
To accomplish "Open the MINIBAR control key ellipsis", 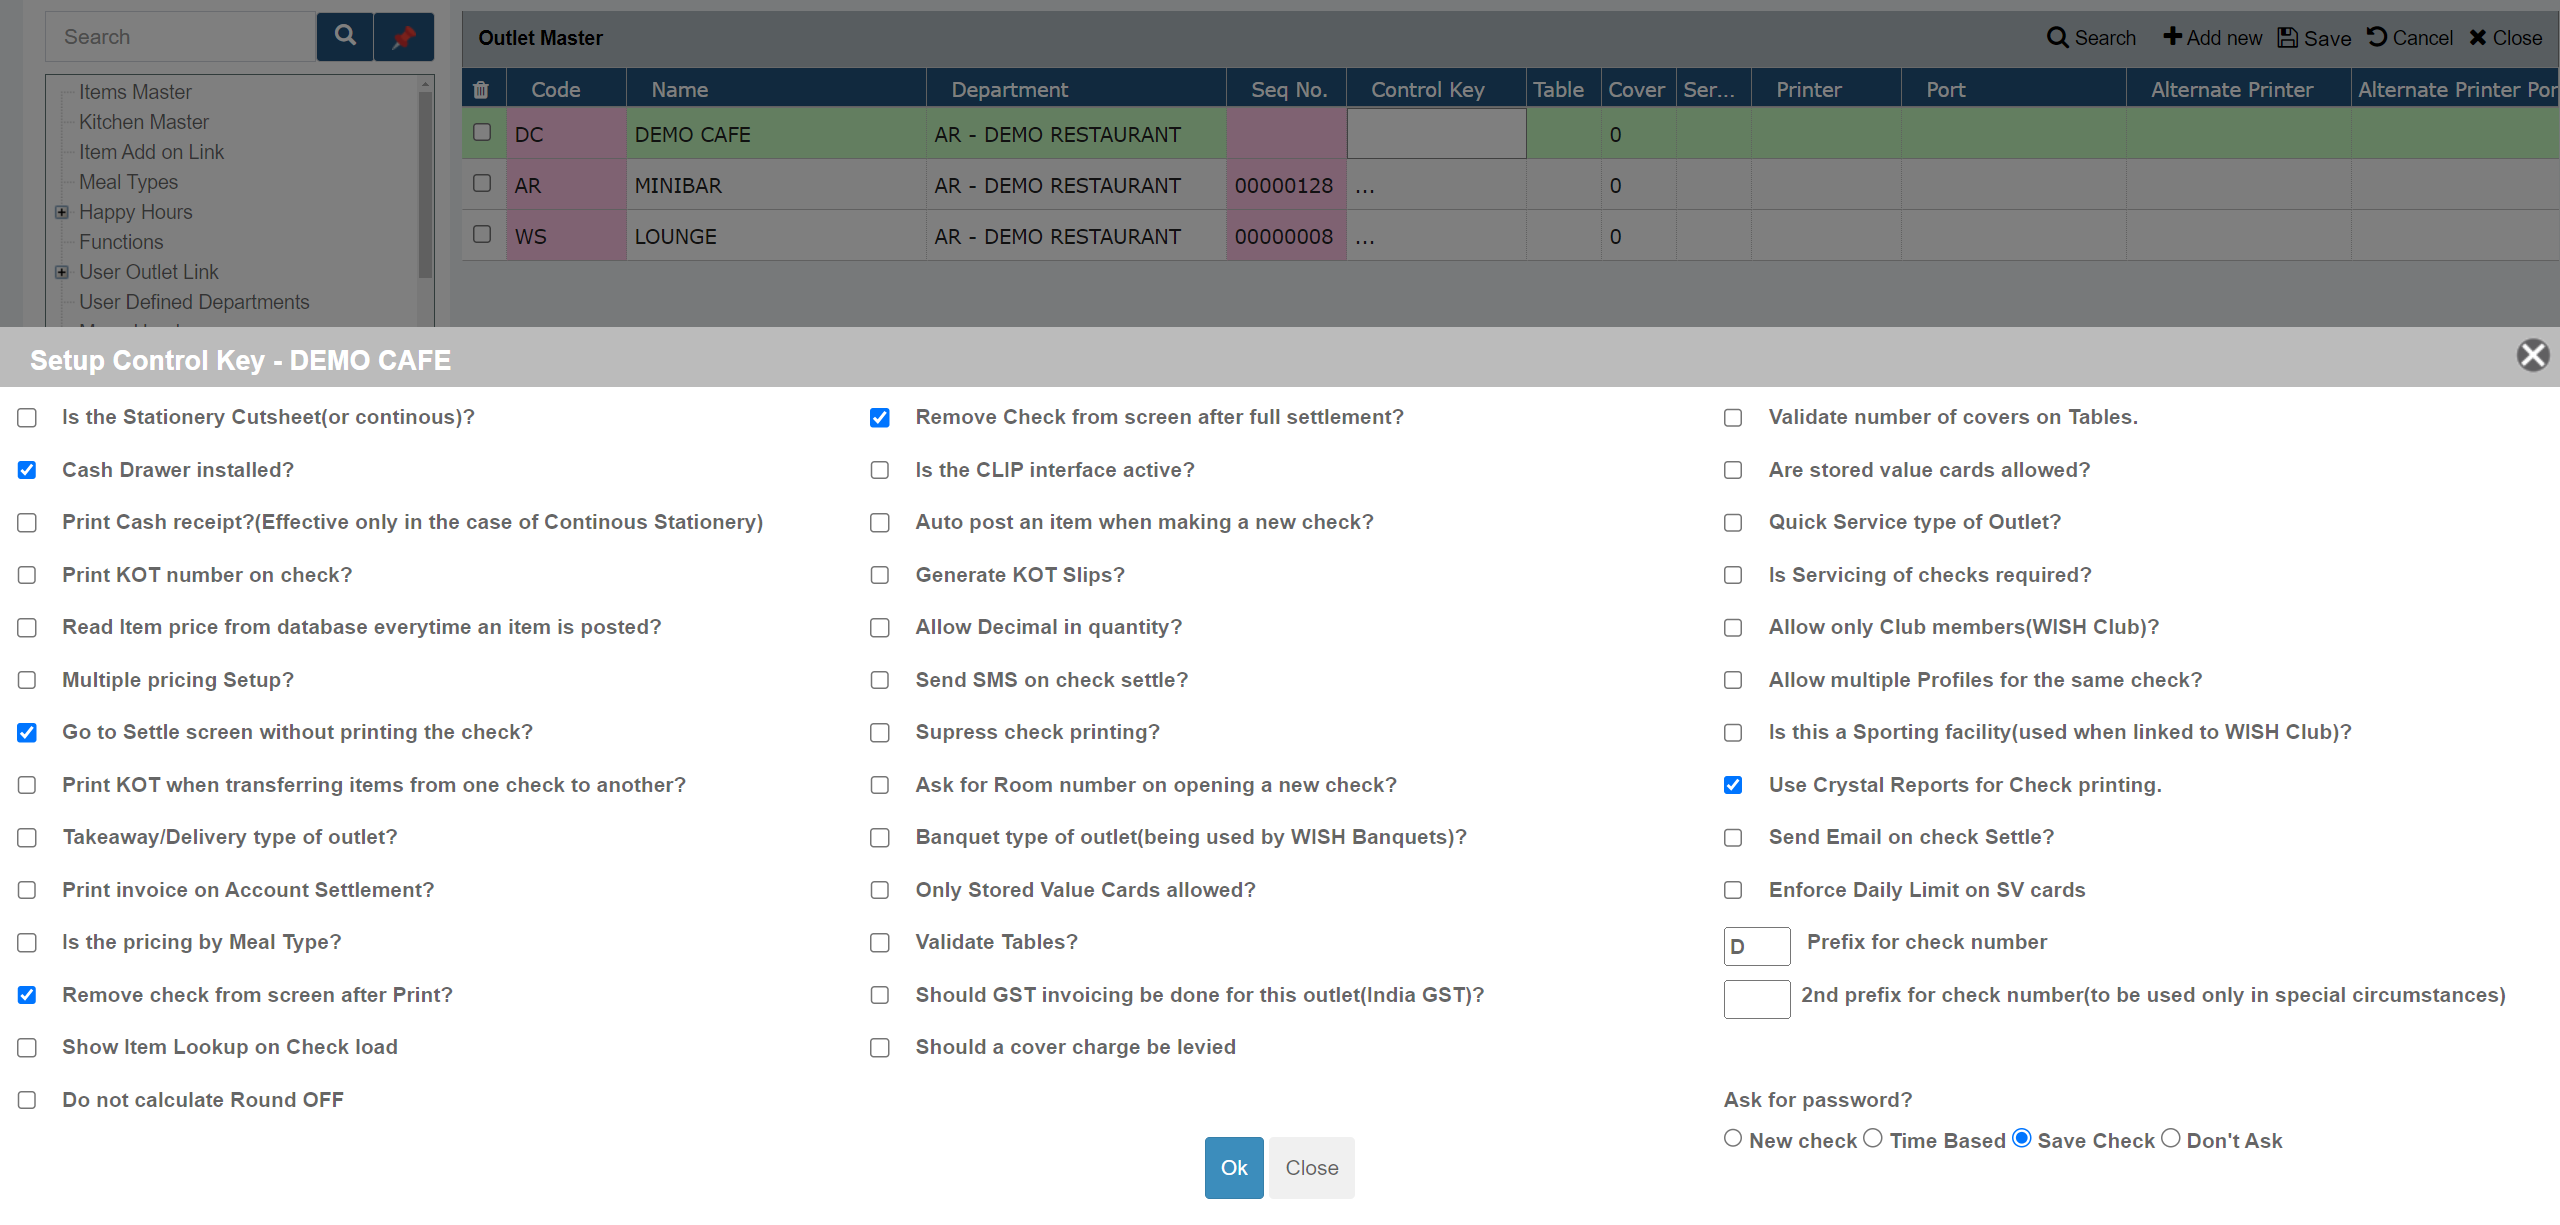I will [x=1366, y=186].
